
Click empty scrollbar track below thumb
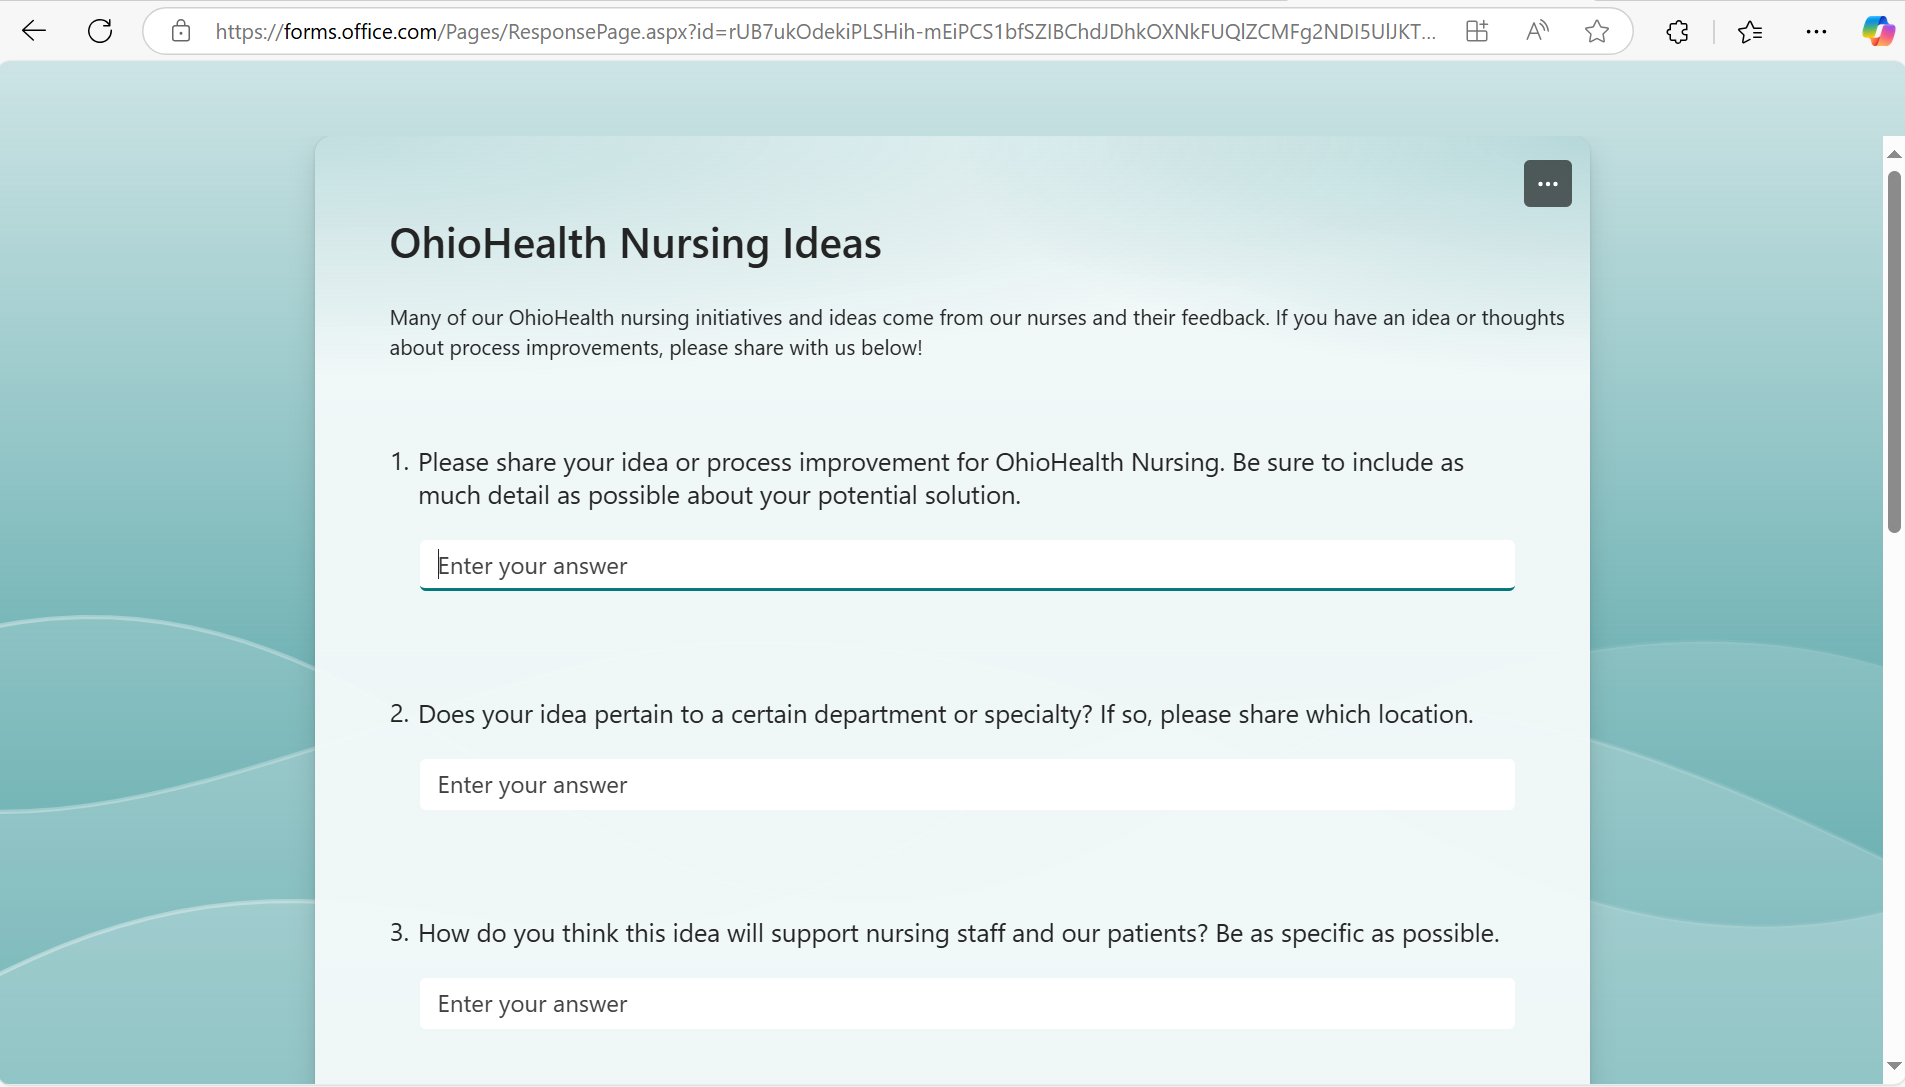1893,800
